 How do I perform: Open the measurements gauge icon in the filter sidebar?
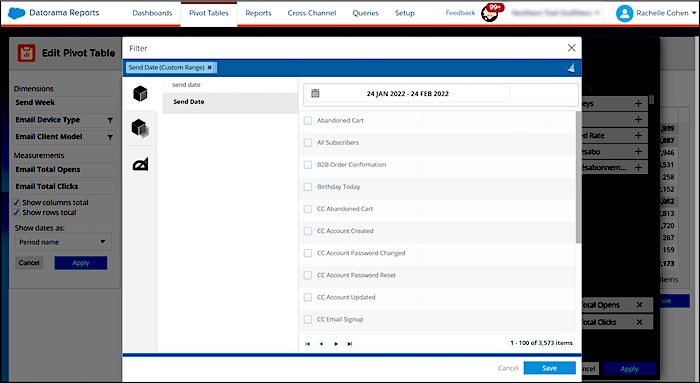coord(140,164)
